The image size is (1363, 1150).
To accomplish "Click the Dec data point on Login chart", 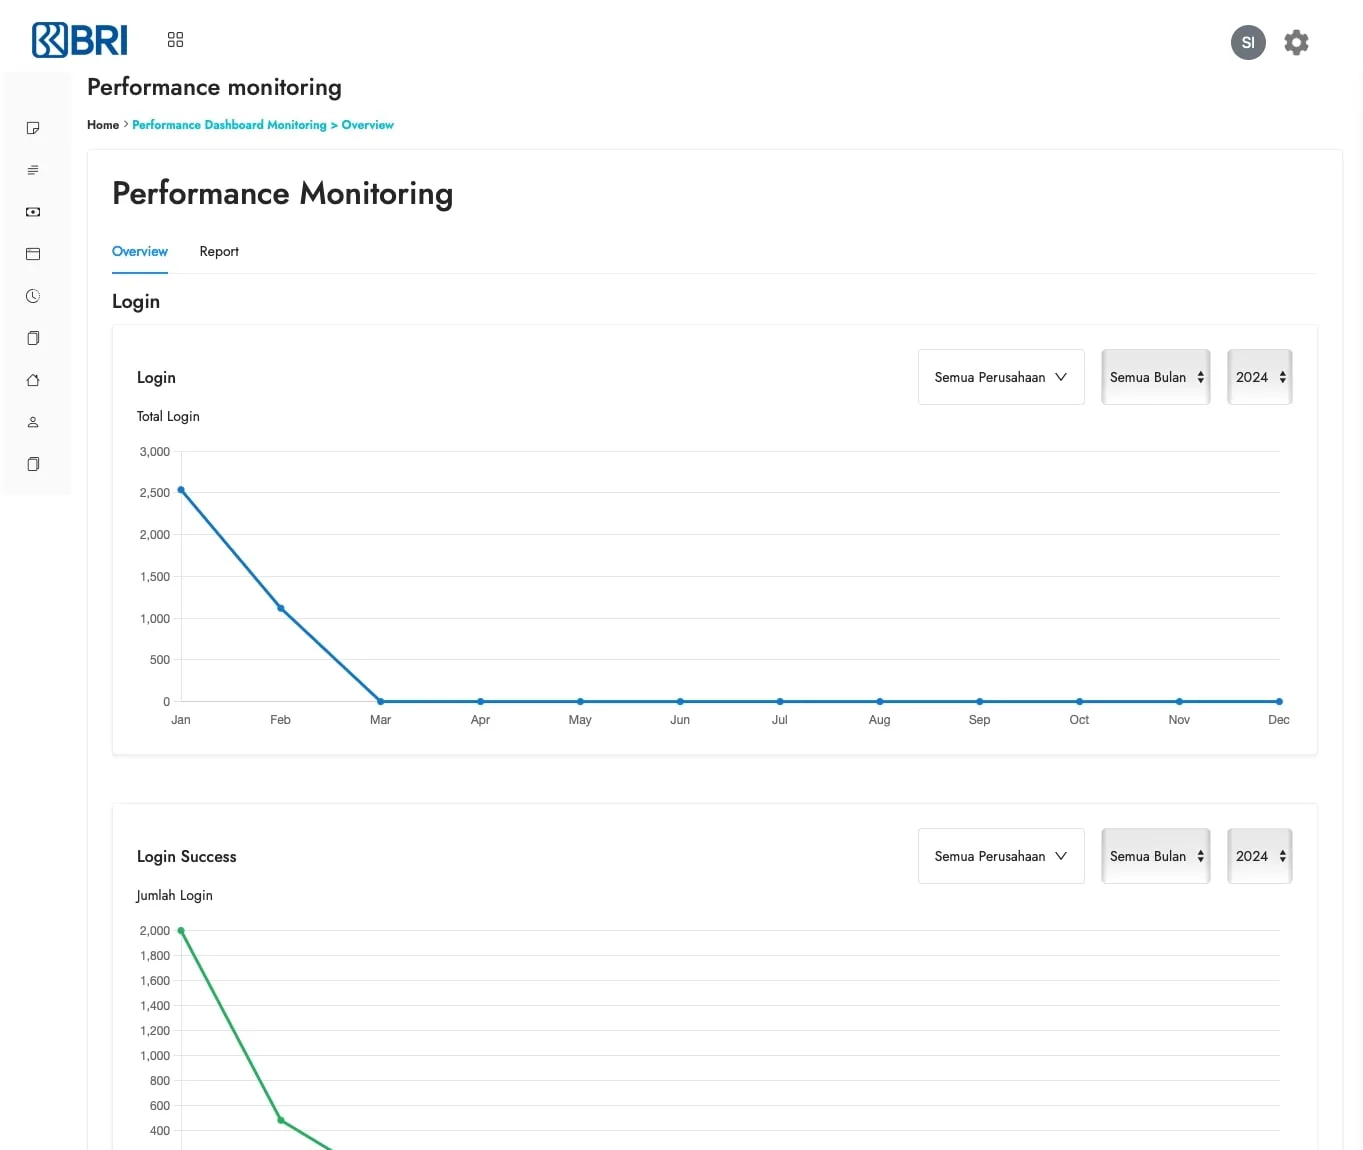I will click(1279, 701).
